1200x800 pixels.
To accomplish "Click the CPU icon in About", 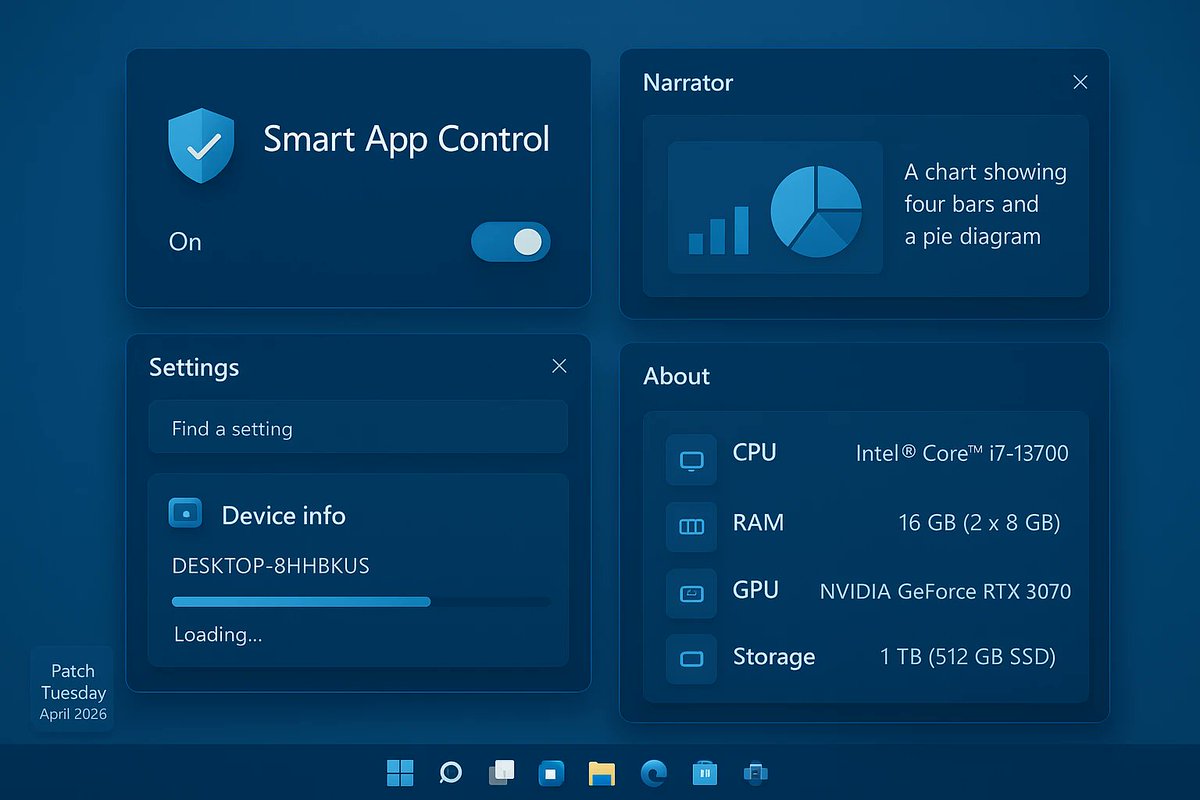I will pyautogui.click(x=691, y=460).
